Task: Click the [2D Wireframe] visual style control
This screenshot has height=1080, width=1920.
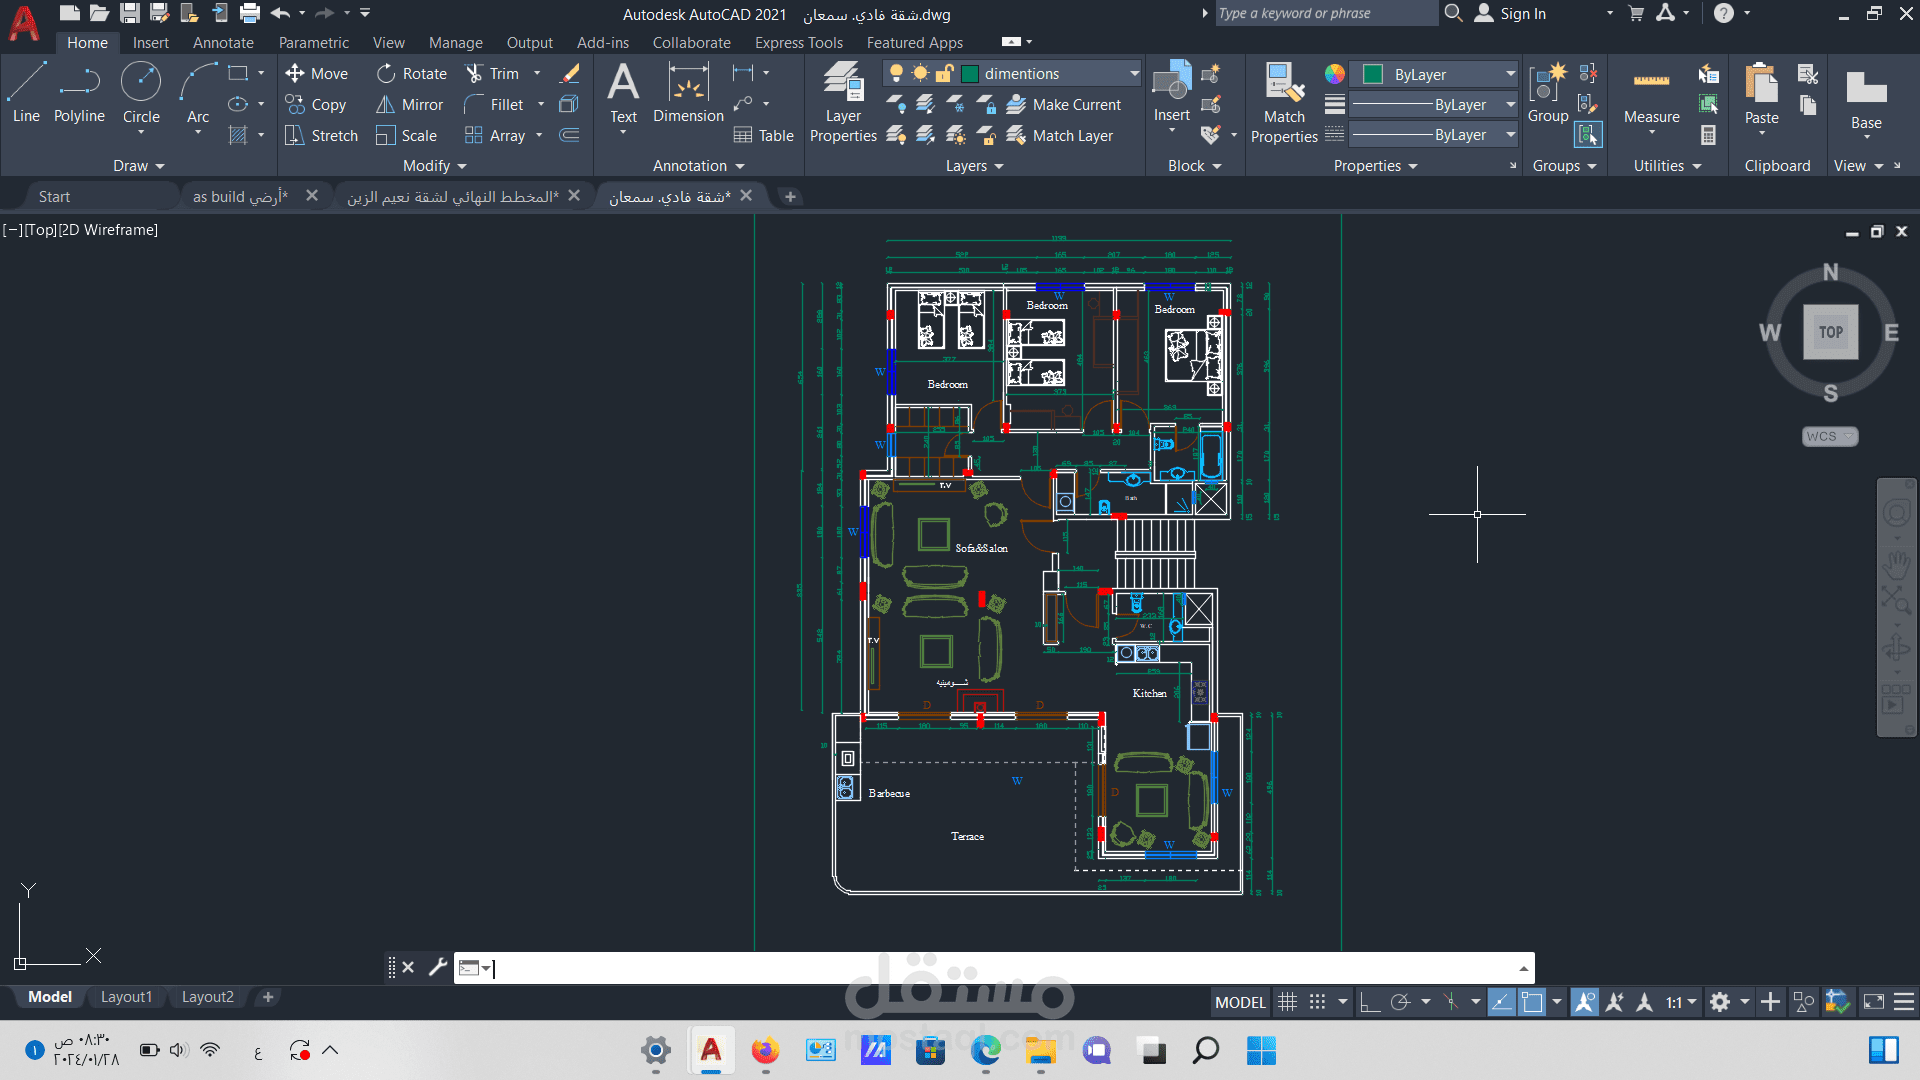Action: (x=108, y=229)
